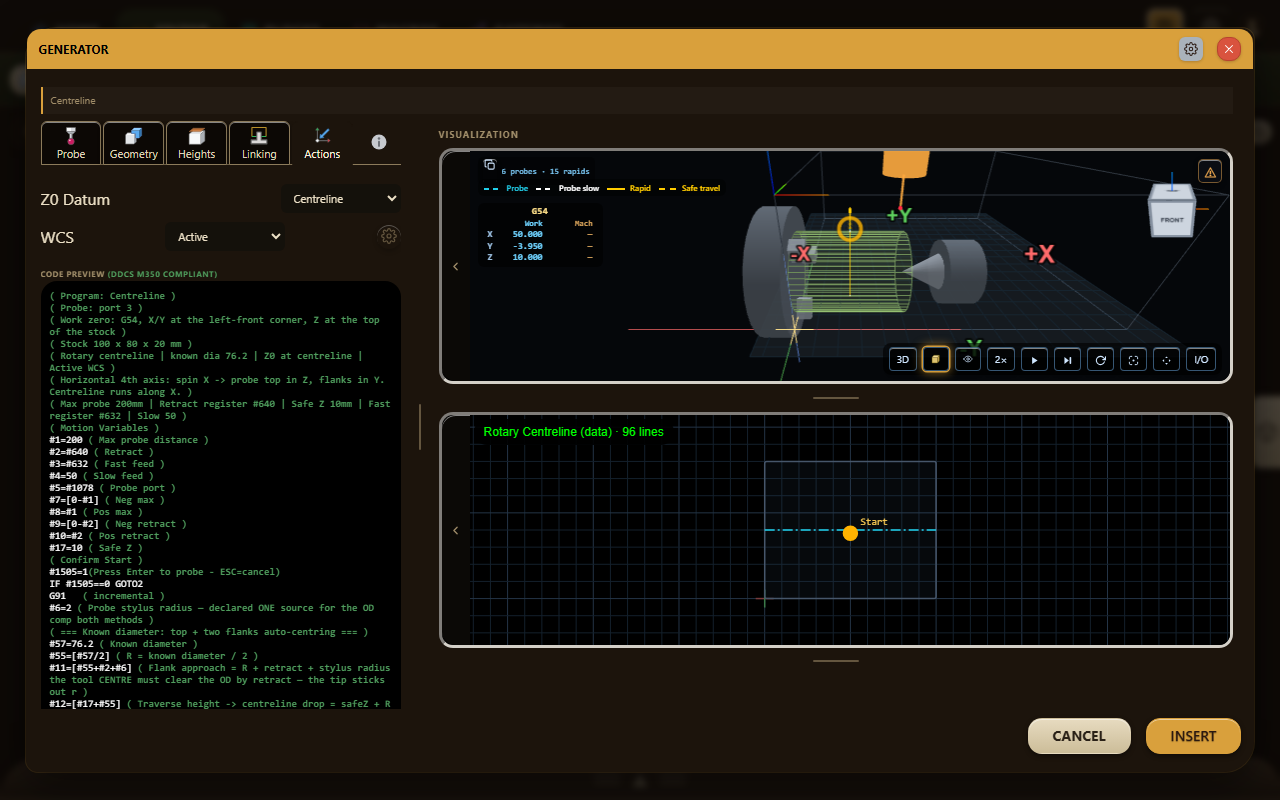The image size is (1280, 800).
Task: Open Generator settings gear in title bar
Action: (x=1191, y=49)
